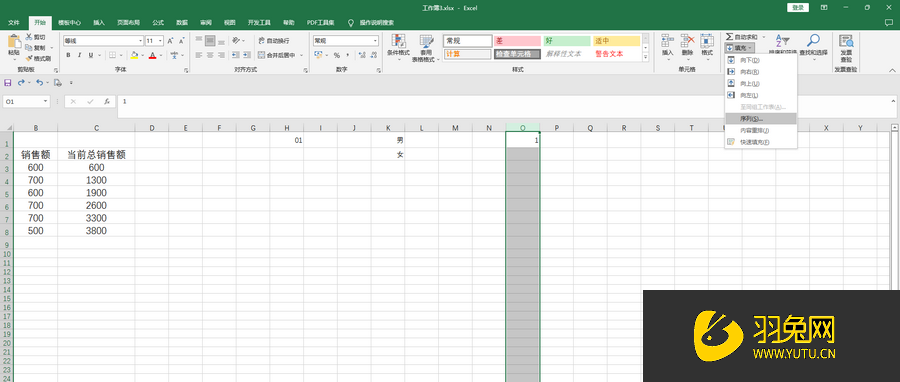The image size is (900, 382).
Task: Click the Login (登录) button
Action: [798, 7]
